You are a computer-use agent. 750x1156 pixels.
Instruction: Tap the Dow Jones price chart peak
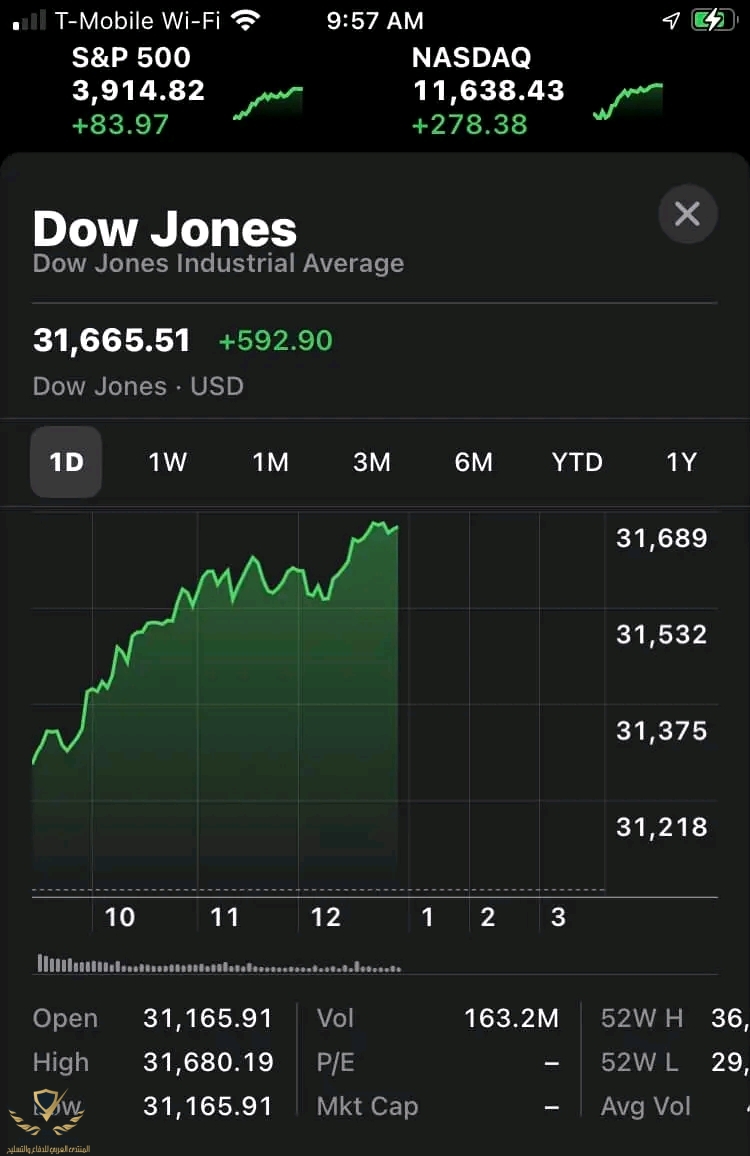tap(378, 523)
